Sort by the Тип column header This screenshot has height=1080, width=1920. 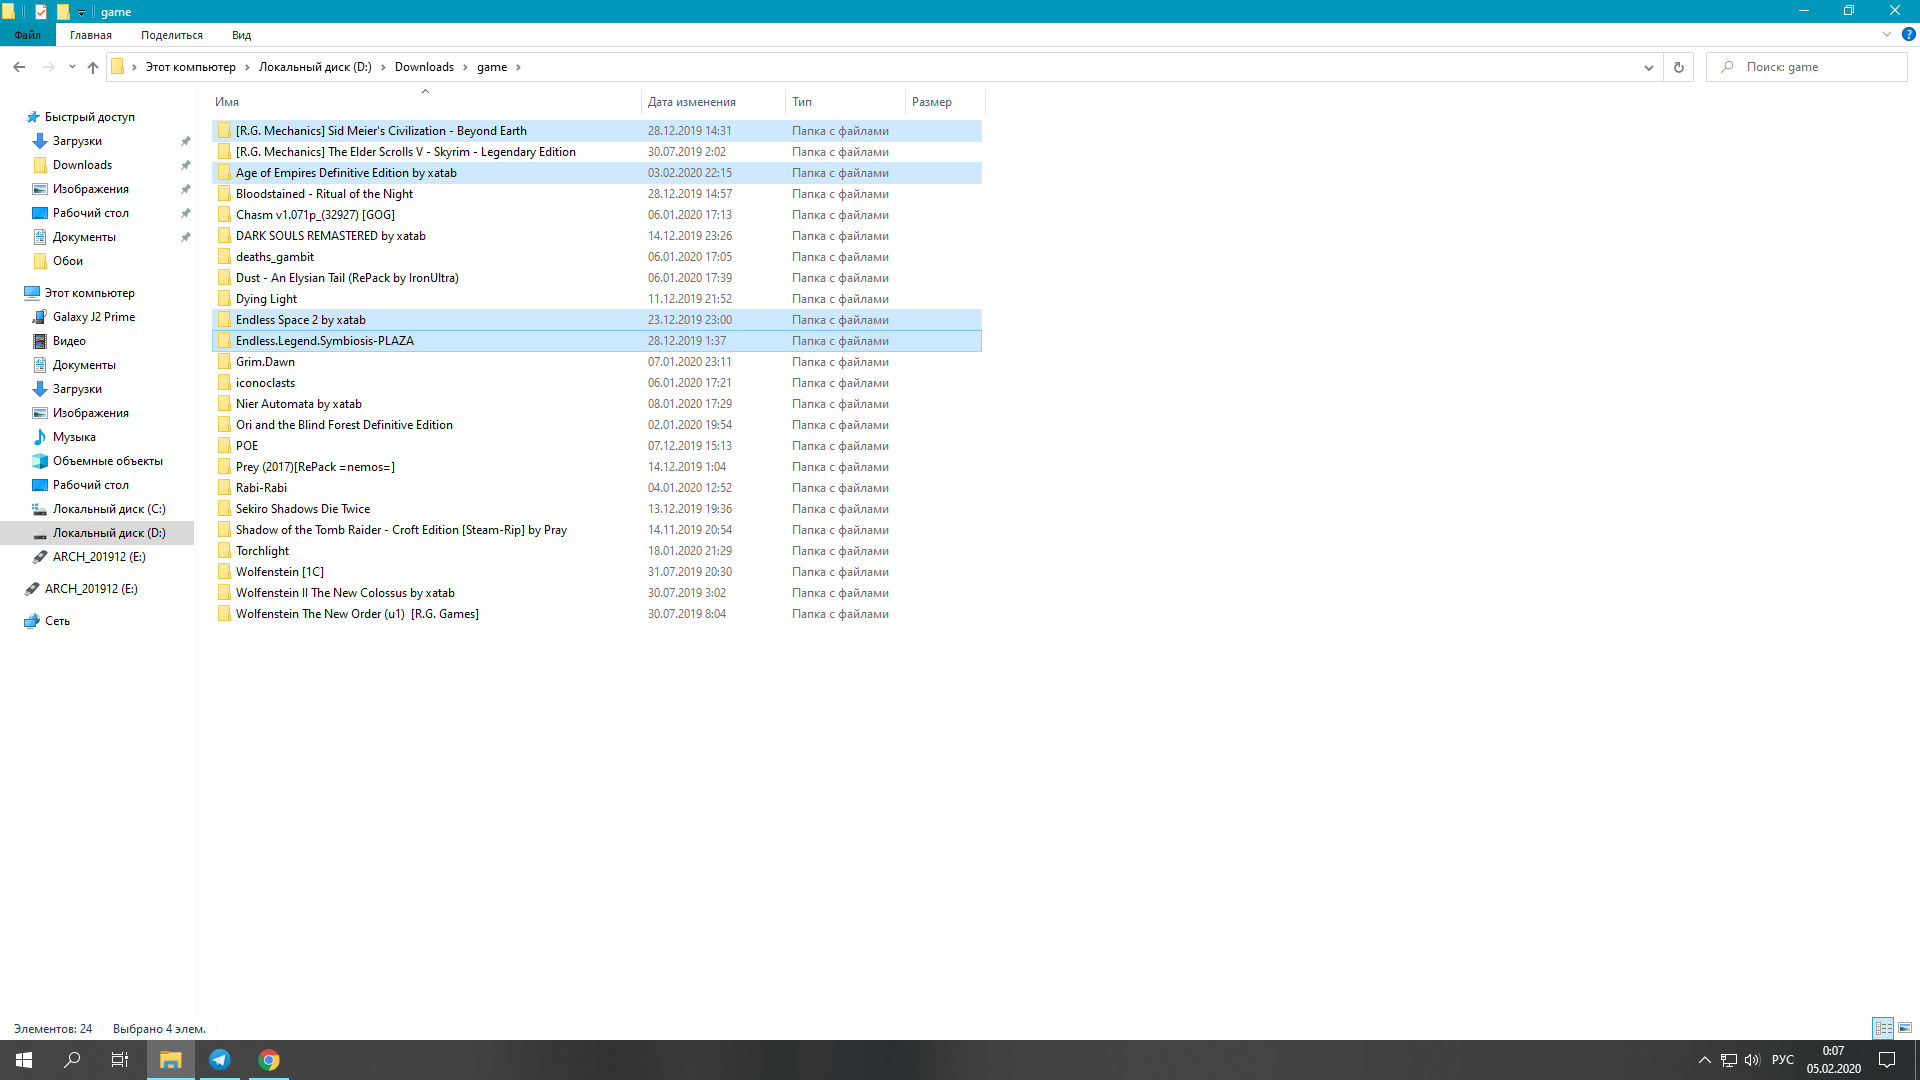pos(845,102)
